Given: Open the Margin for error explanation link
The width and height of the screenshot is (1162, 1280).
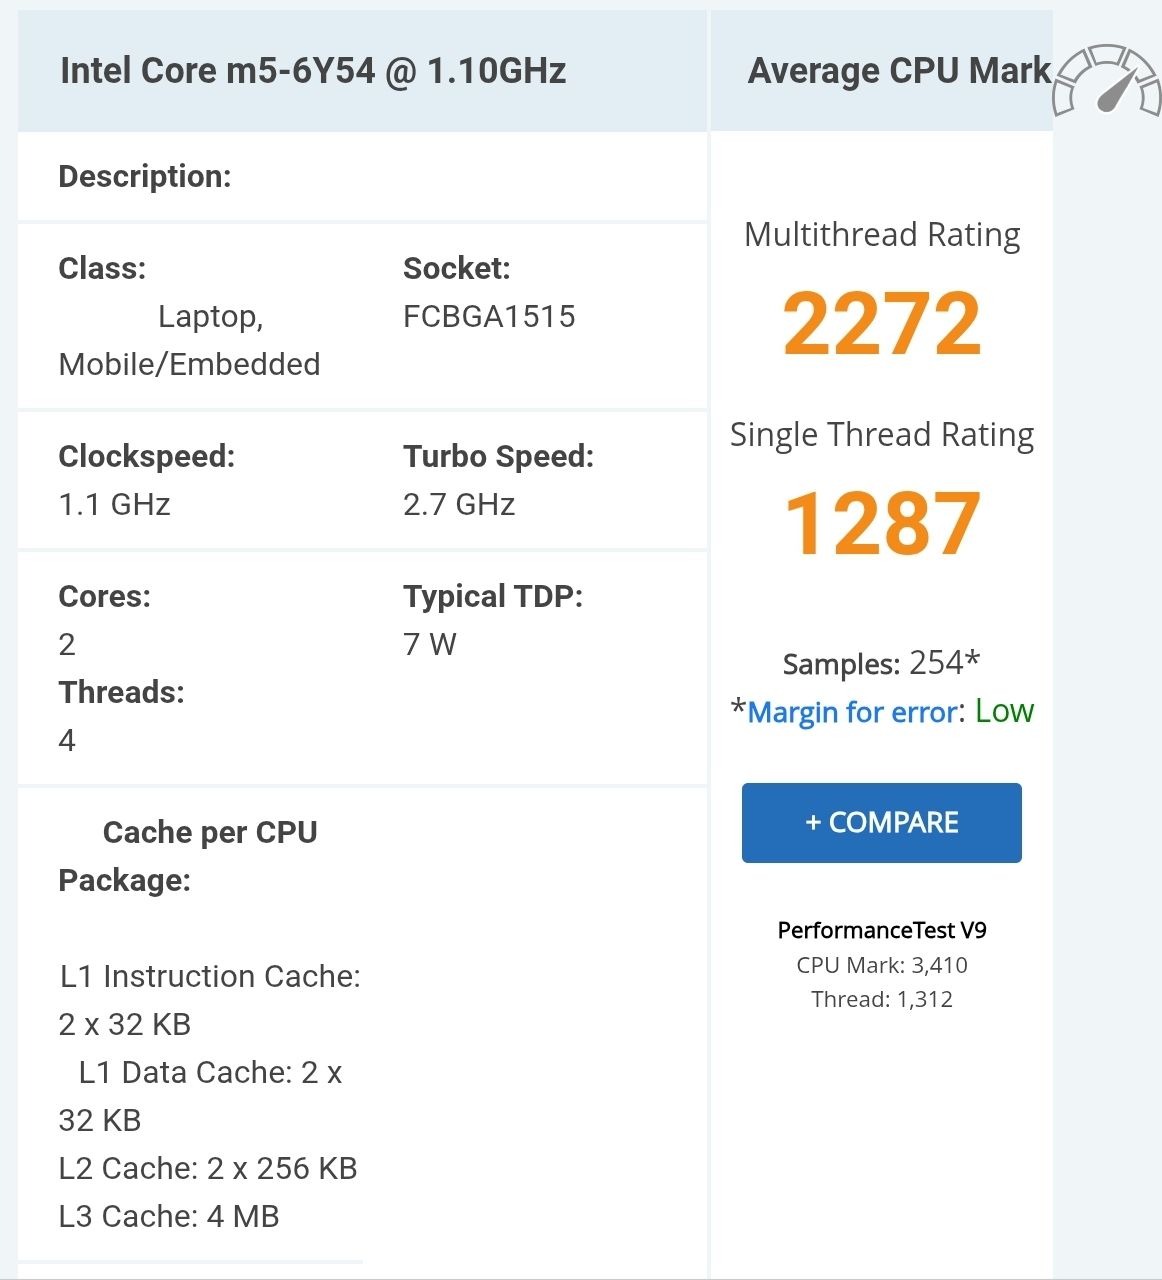Looking at the screenshot, I should pyautogui.click(x=849, y=711).
